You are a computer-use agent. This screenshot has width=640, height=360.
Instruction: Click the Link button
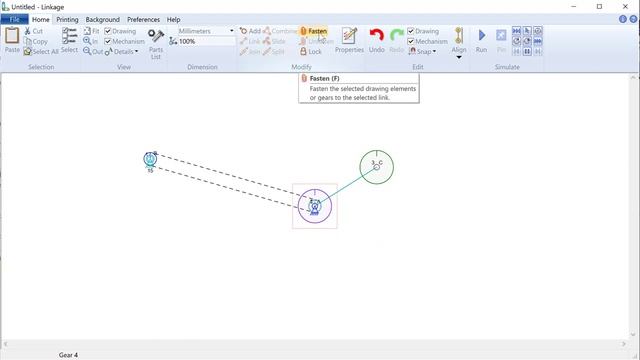tap(250, 41)
